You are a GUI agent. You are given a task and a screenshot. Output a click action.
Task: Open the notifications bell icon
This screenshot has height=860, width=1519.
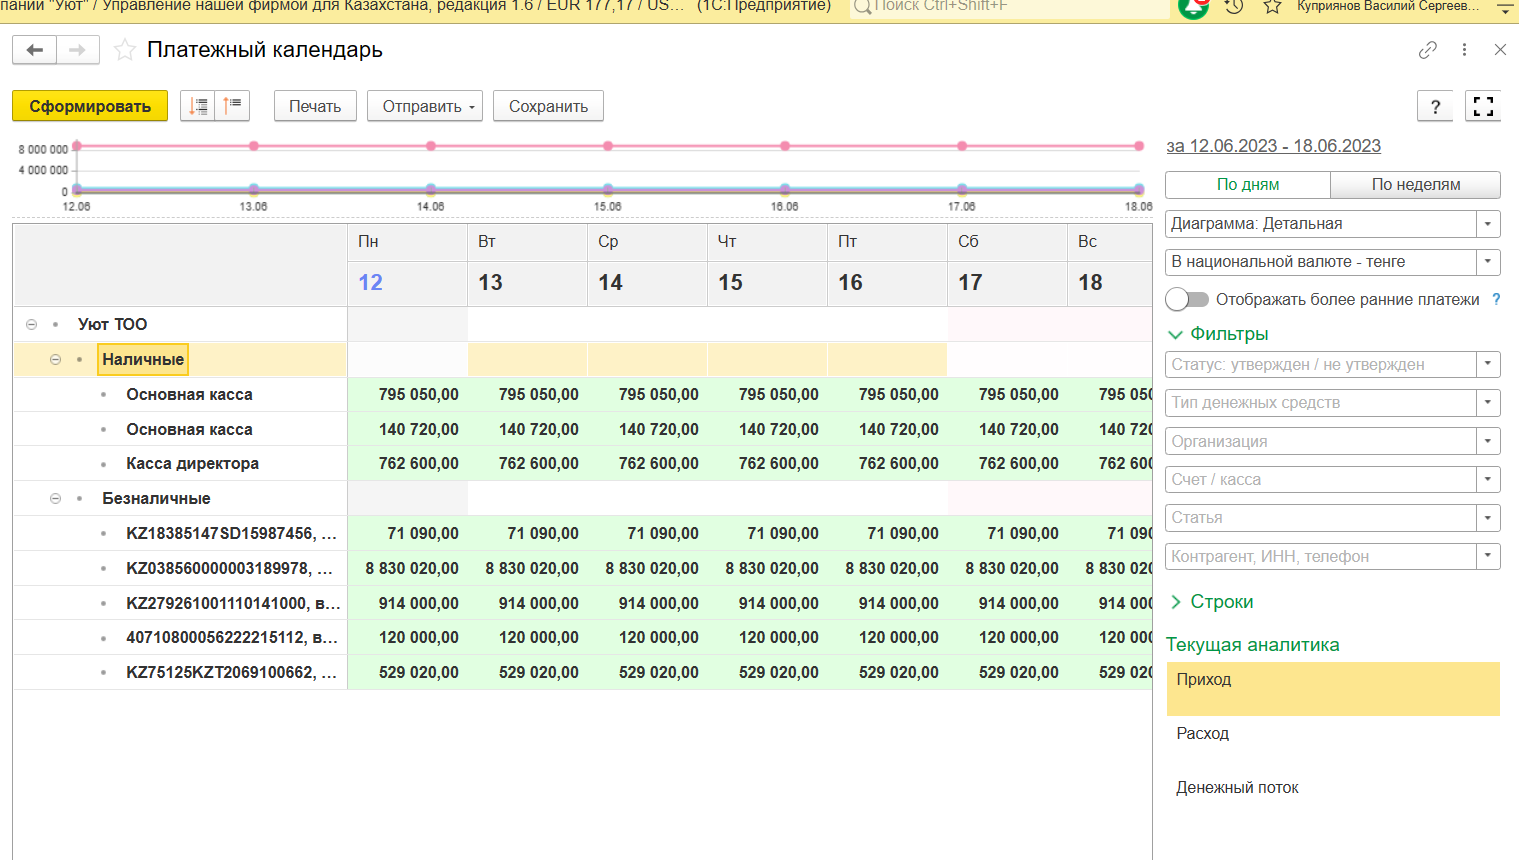click(x=1193, y=7)
